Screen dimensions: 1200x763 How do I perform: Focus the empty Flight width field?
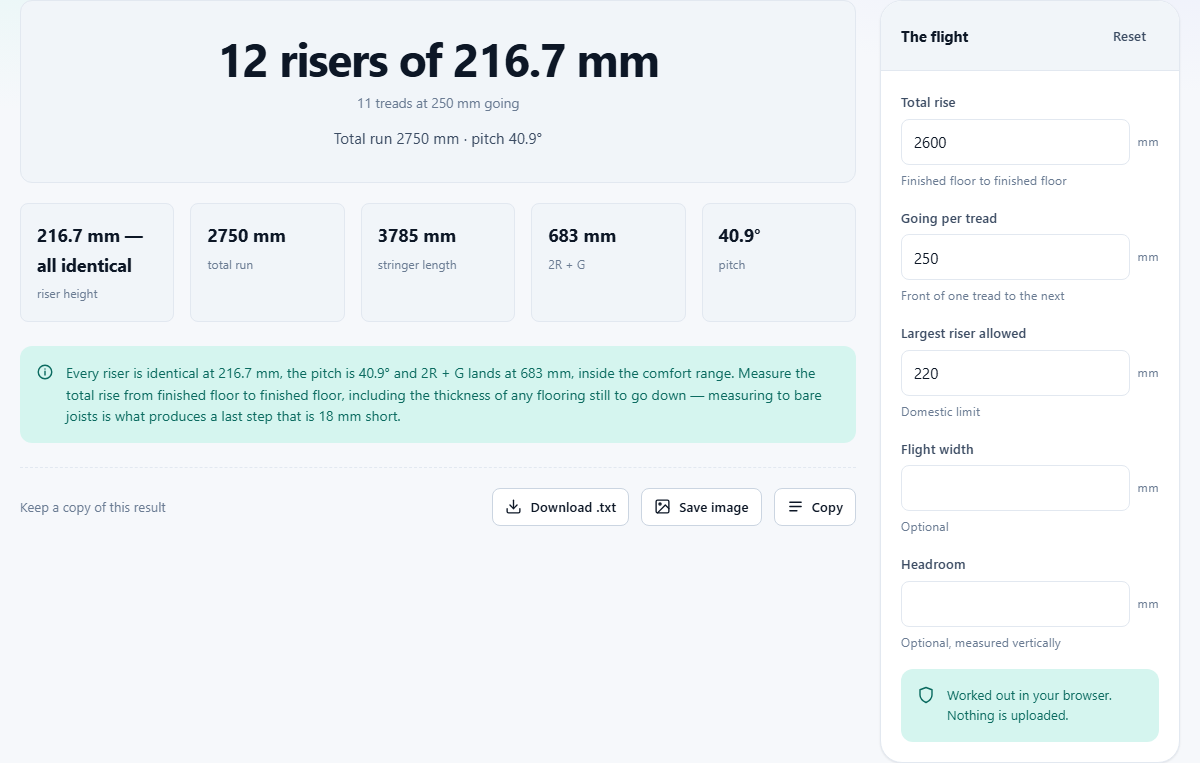click(1015, 488)
